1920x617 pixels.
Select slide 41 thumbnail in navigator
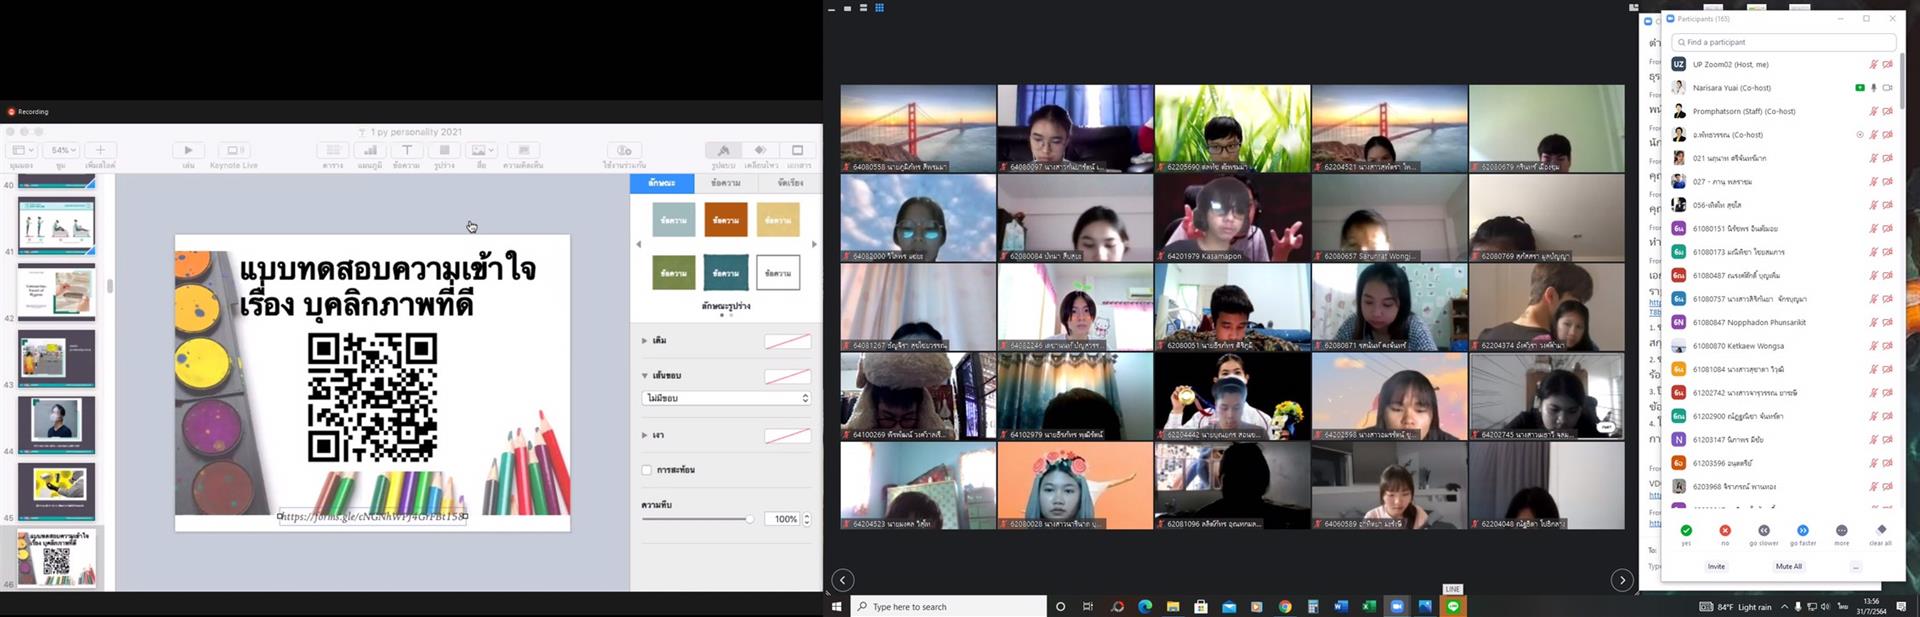[57, 225]
